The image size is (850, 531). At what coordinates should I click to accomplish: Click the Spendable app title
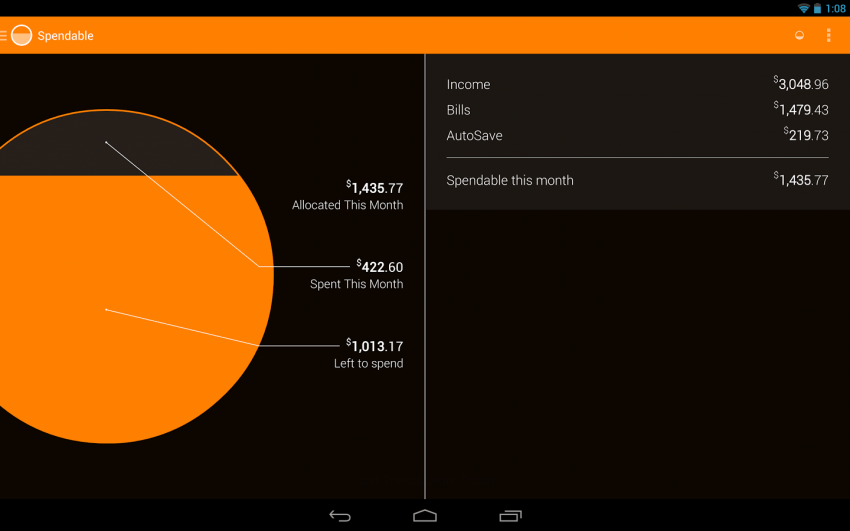point(66,36)
